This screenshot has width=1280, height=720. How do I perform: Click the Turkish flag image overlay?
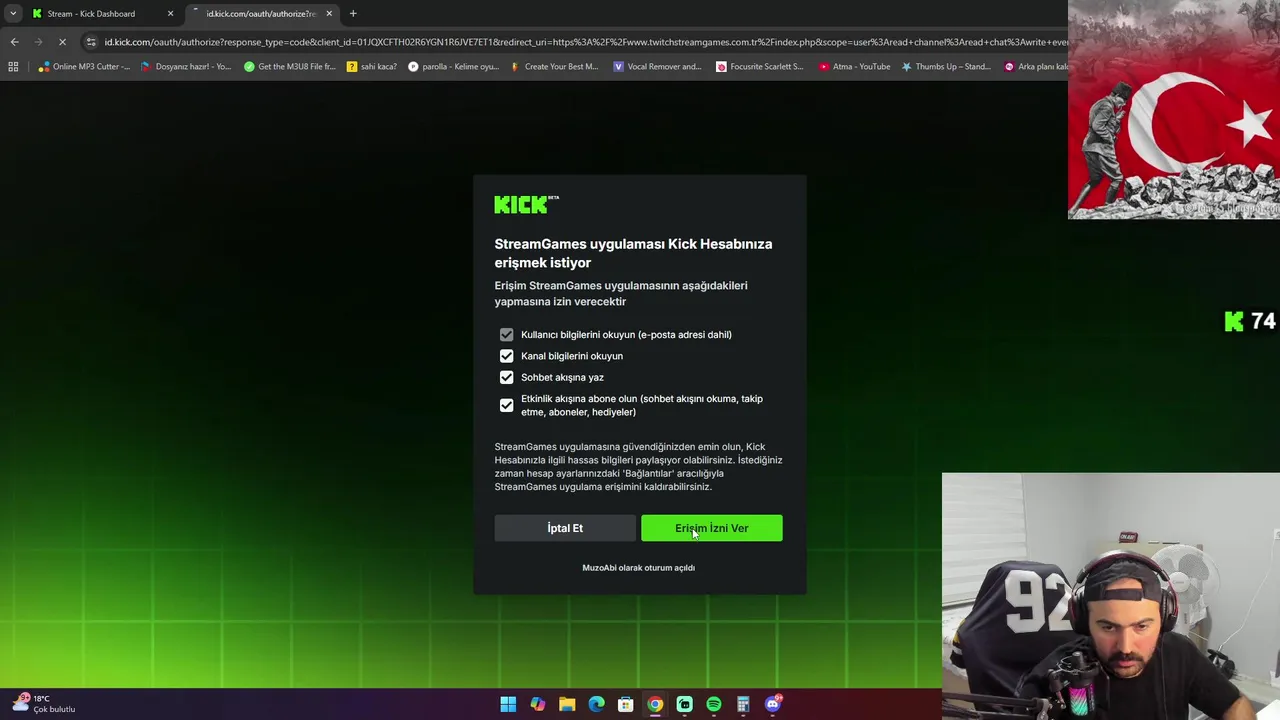coord(1174,109)
